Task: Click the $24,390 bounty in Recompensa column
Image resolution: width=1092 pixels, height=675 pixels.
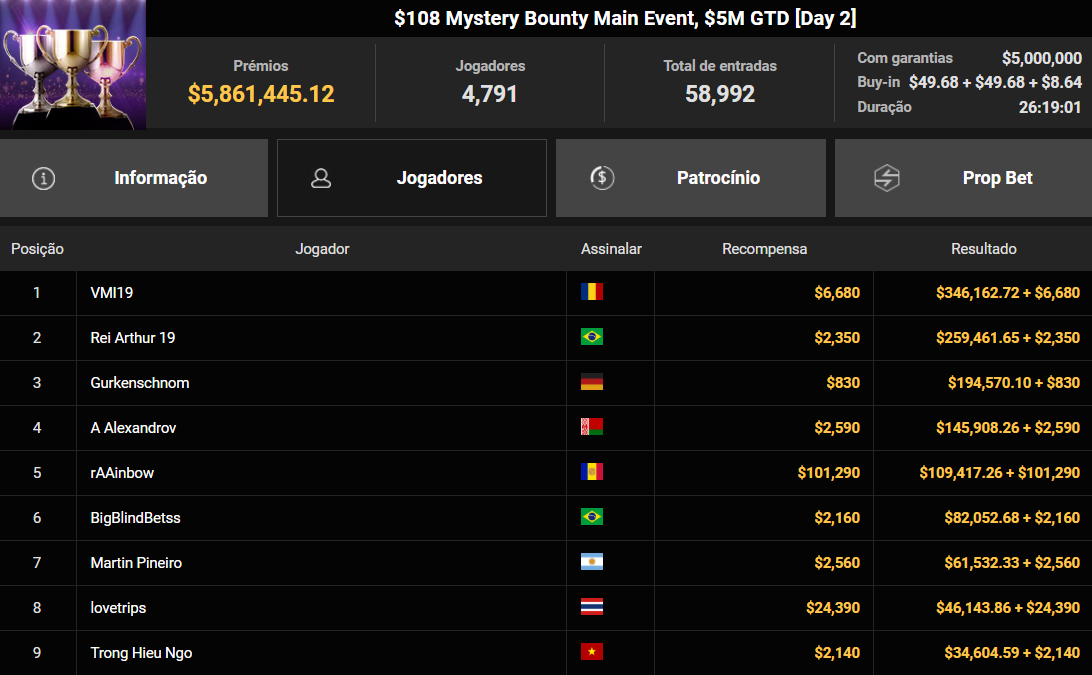Action: [833, 608]
